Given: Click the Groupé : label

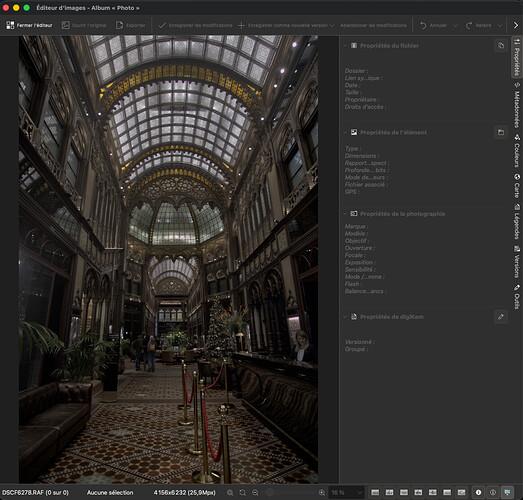Looking at the screenshot, I should point(356,349).
